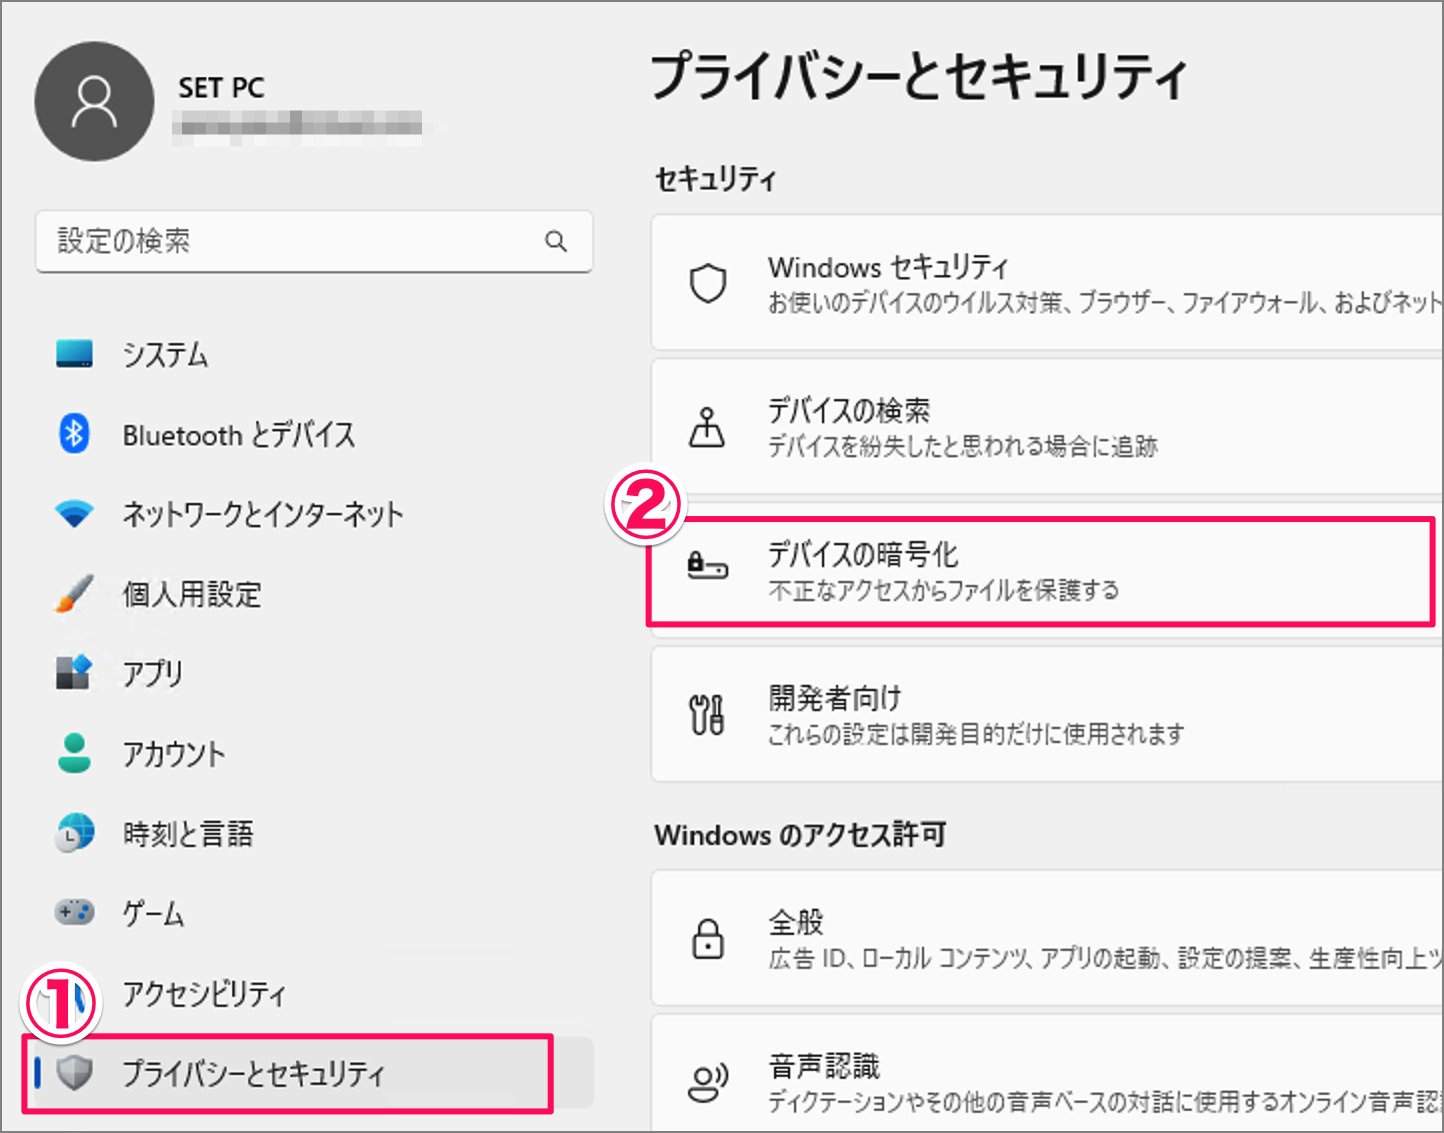The height and width of the screenshot is (1133, 1444).
Task: Go to アカウント settings
Action: (x=173, y=754)
